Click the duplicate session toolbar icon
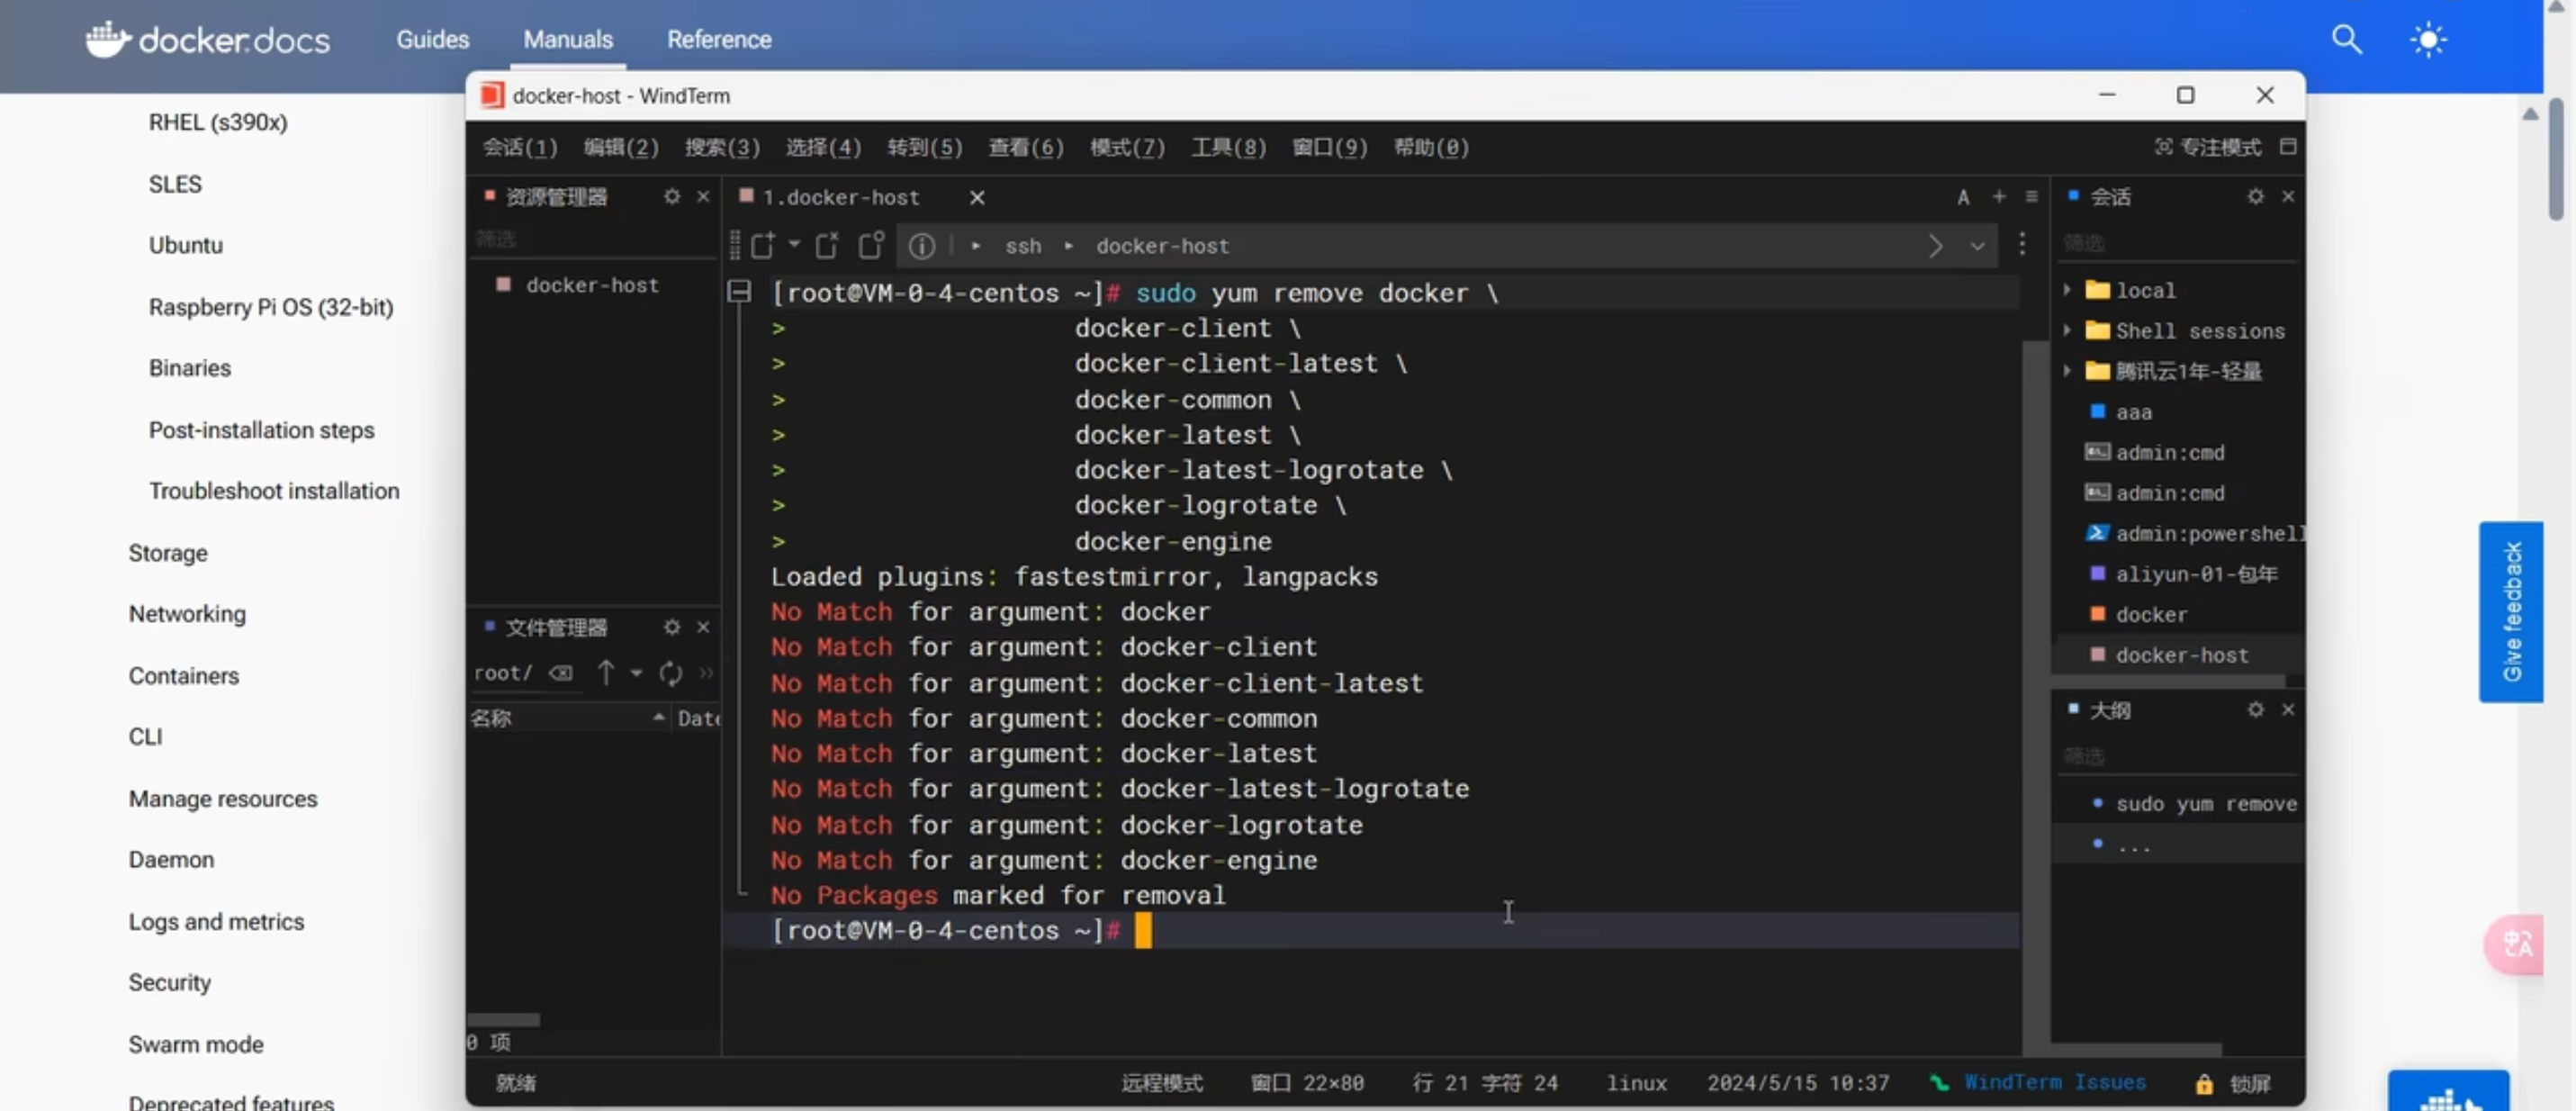 (x=871, y=245)
